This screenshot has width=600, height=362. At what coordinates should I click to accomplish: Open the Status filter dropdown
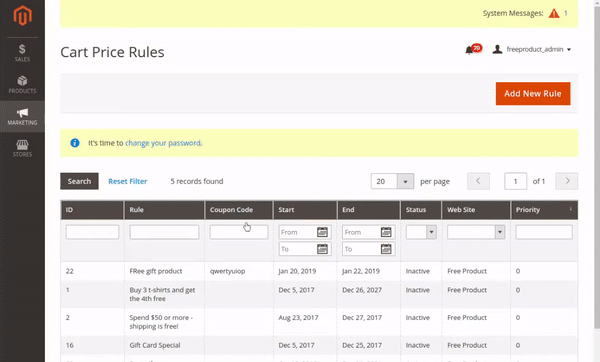[421, 232]
